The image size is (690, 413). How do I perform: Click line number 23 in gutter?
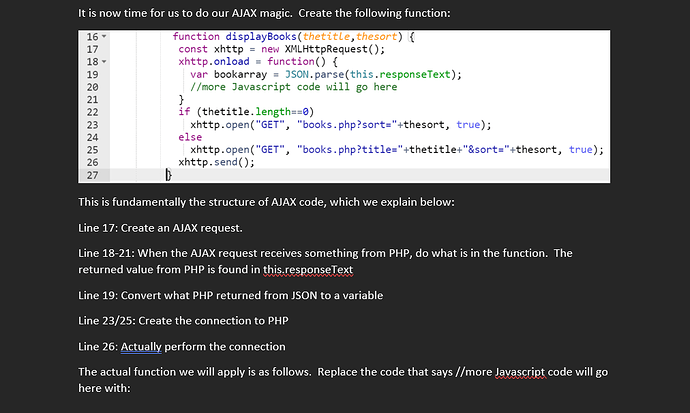[x=92, y=125]
